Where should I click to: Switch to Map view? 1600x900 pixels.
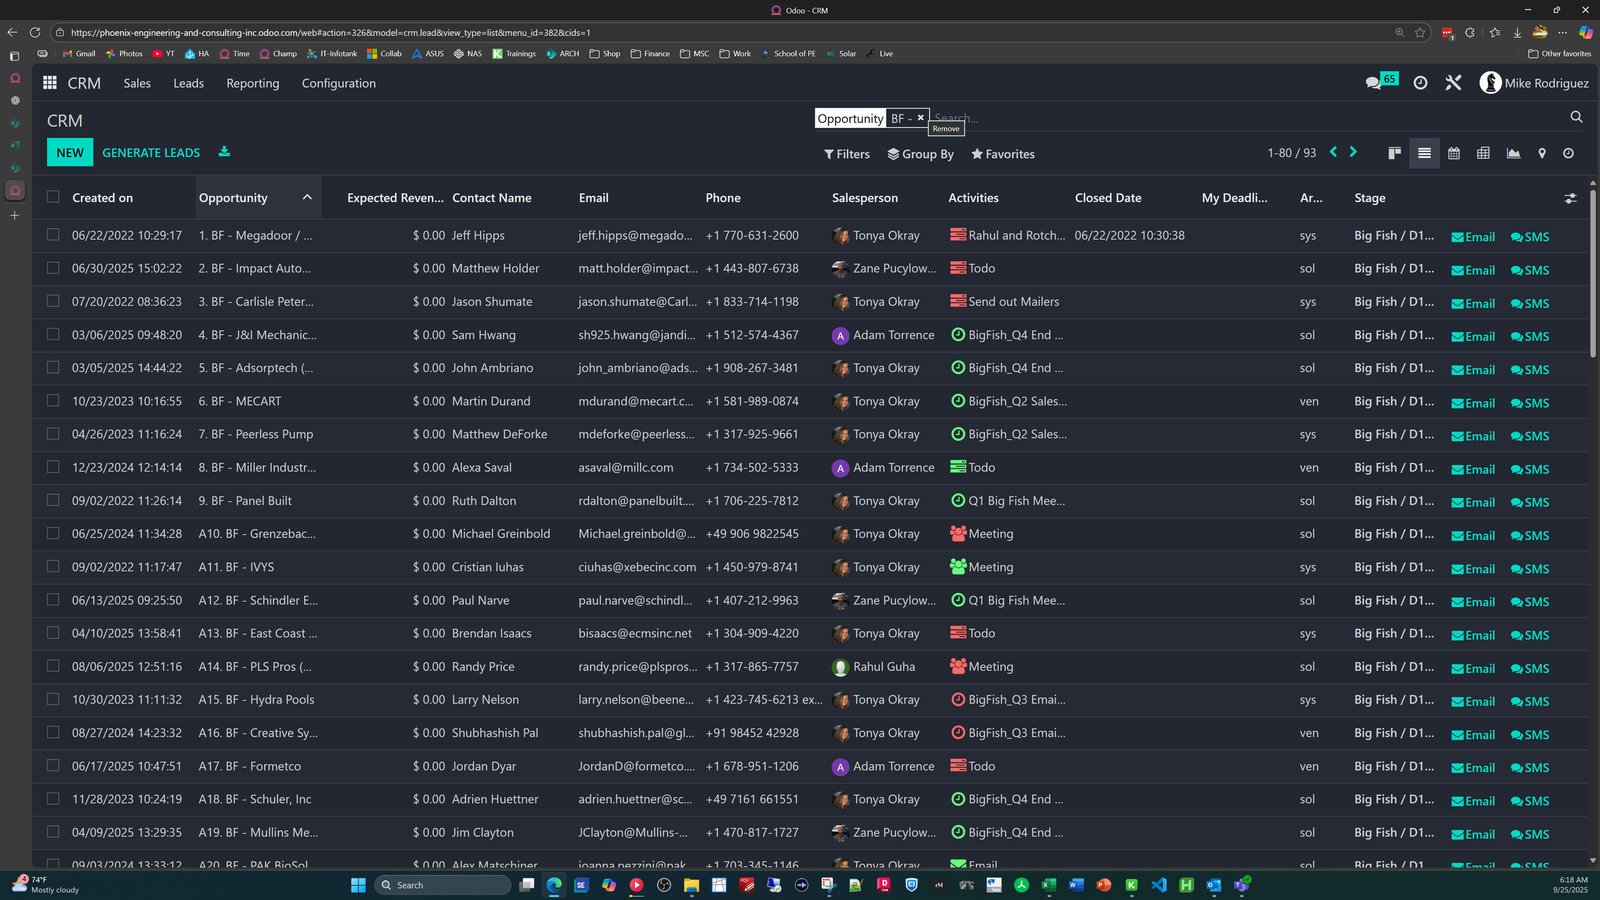click(1542, 153)
